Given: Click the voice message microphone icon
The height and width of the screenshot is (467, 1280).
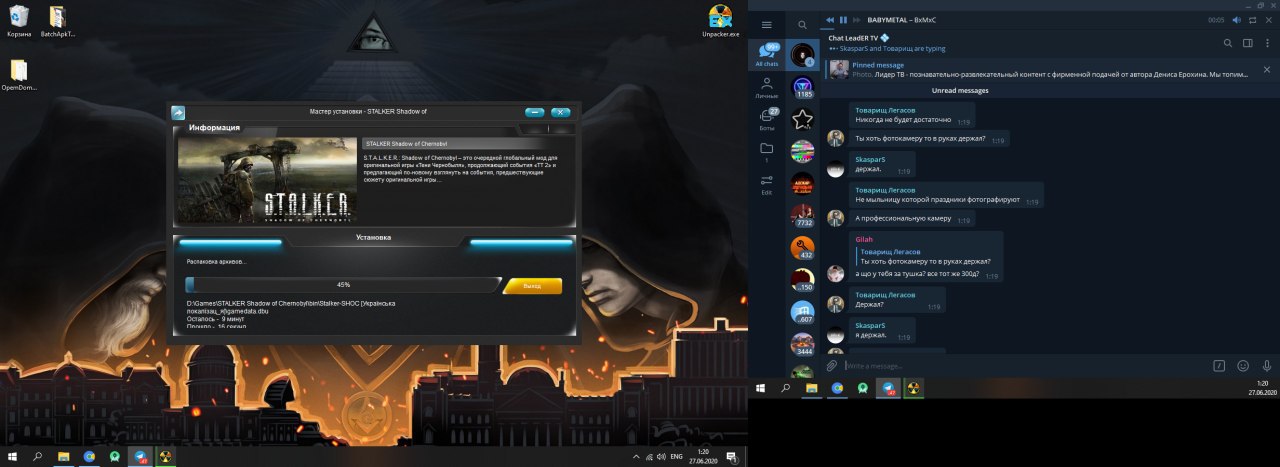Looking at the screenshot, I should pyautogui.click(x=1267, y=366).
